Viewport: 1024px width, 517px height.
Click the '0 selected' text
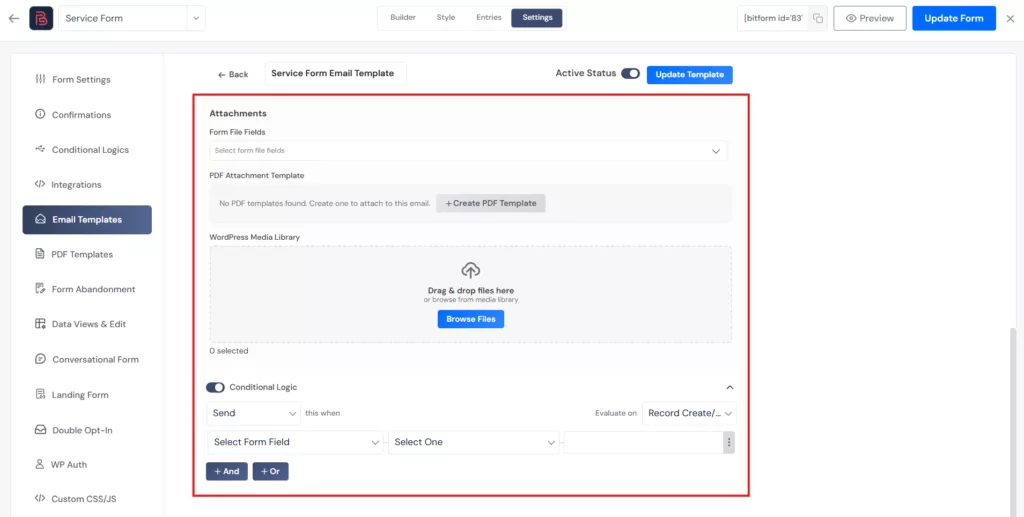(229, 351)
